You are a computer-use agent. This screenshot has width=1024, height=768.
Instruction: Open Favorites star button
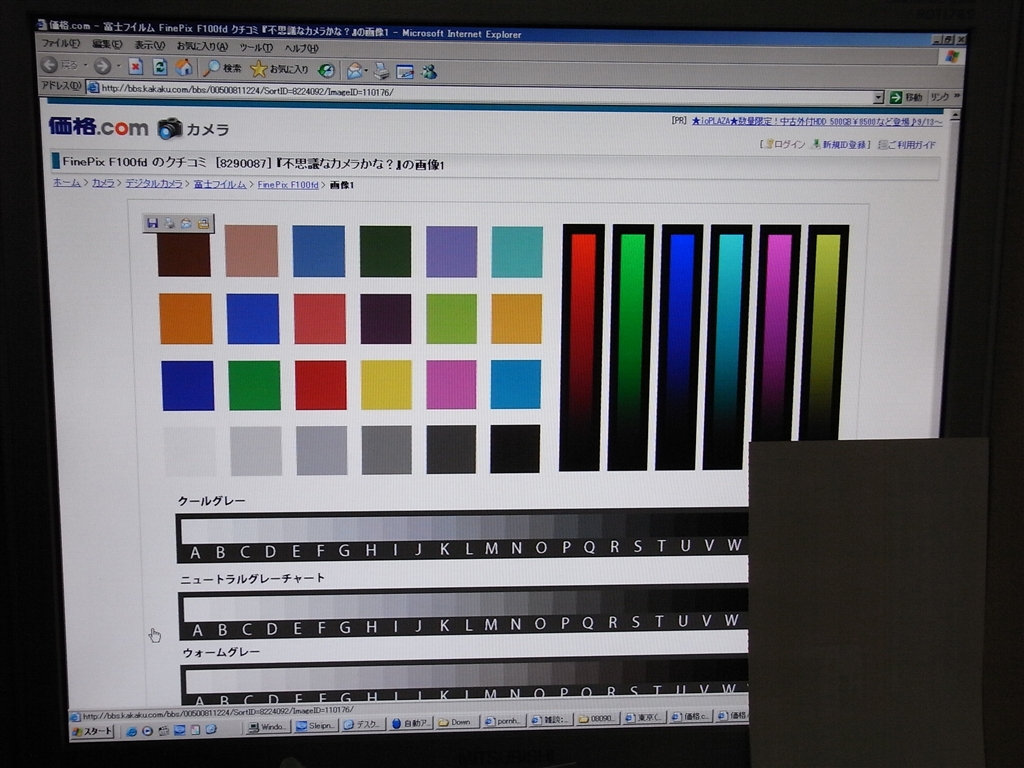280,69
